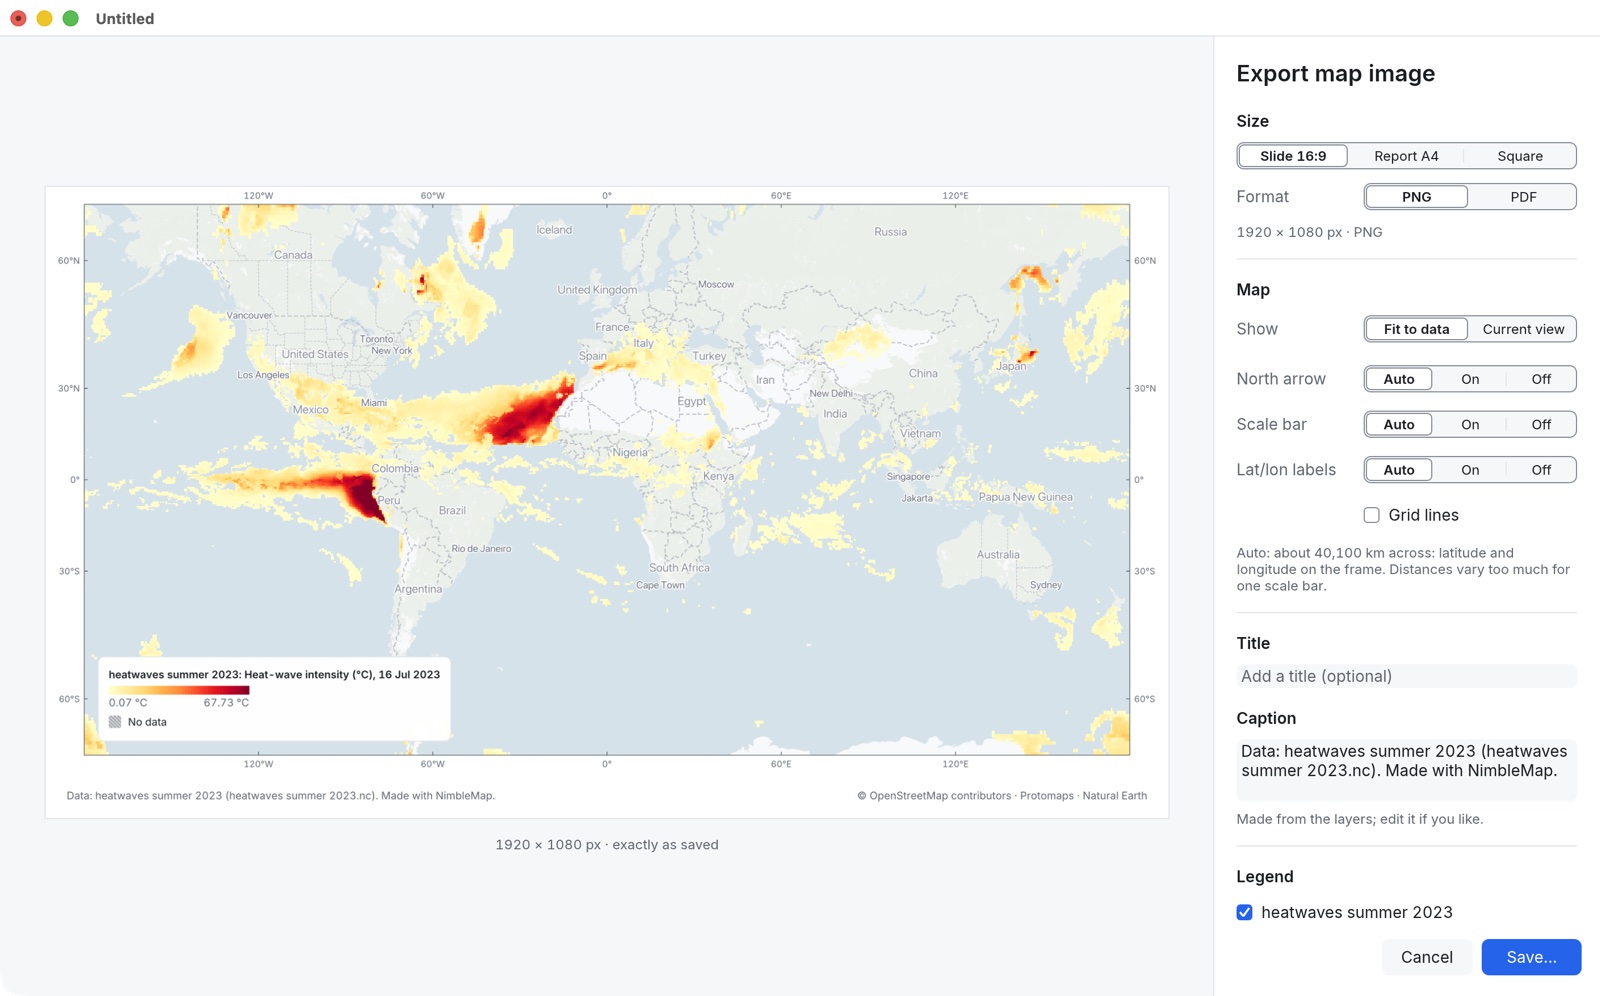This screenshot has width=1600, height=996.
Task: Set Lat/lon labels to Auto
Action: tap(1398, 470)
